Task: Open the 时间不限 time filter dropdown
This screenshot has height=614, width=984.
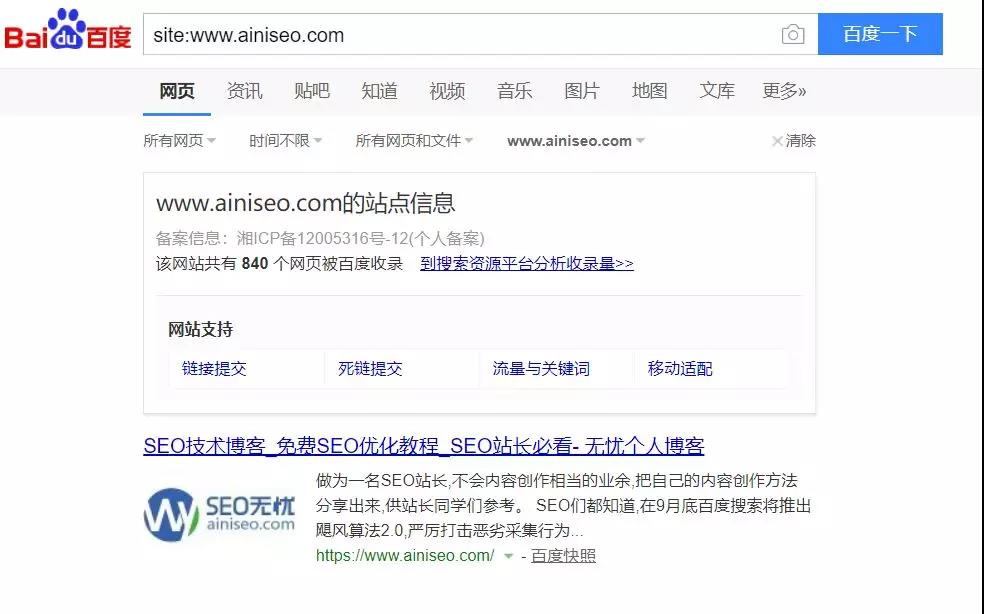Action: click(x=286, y=141)
